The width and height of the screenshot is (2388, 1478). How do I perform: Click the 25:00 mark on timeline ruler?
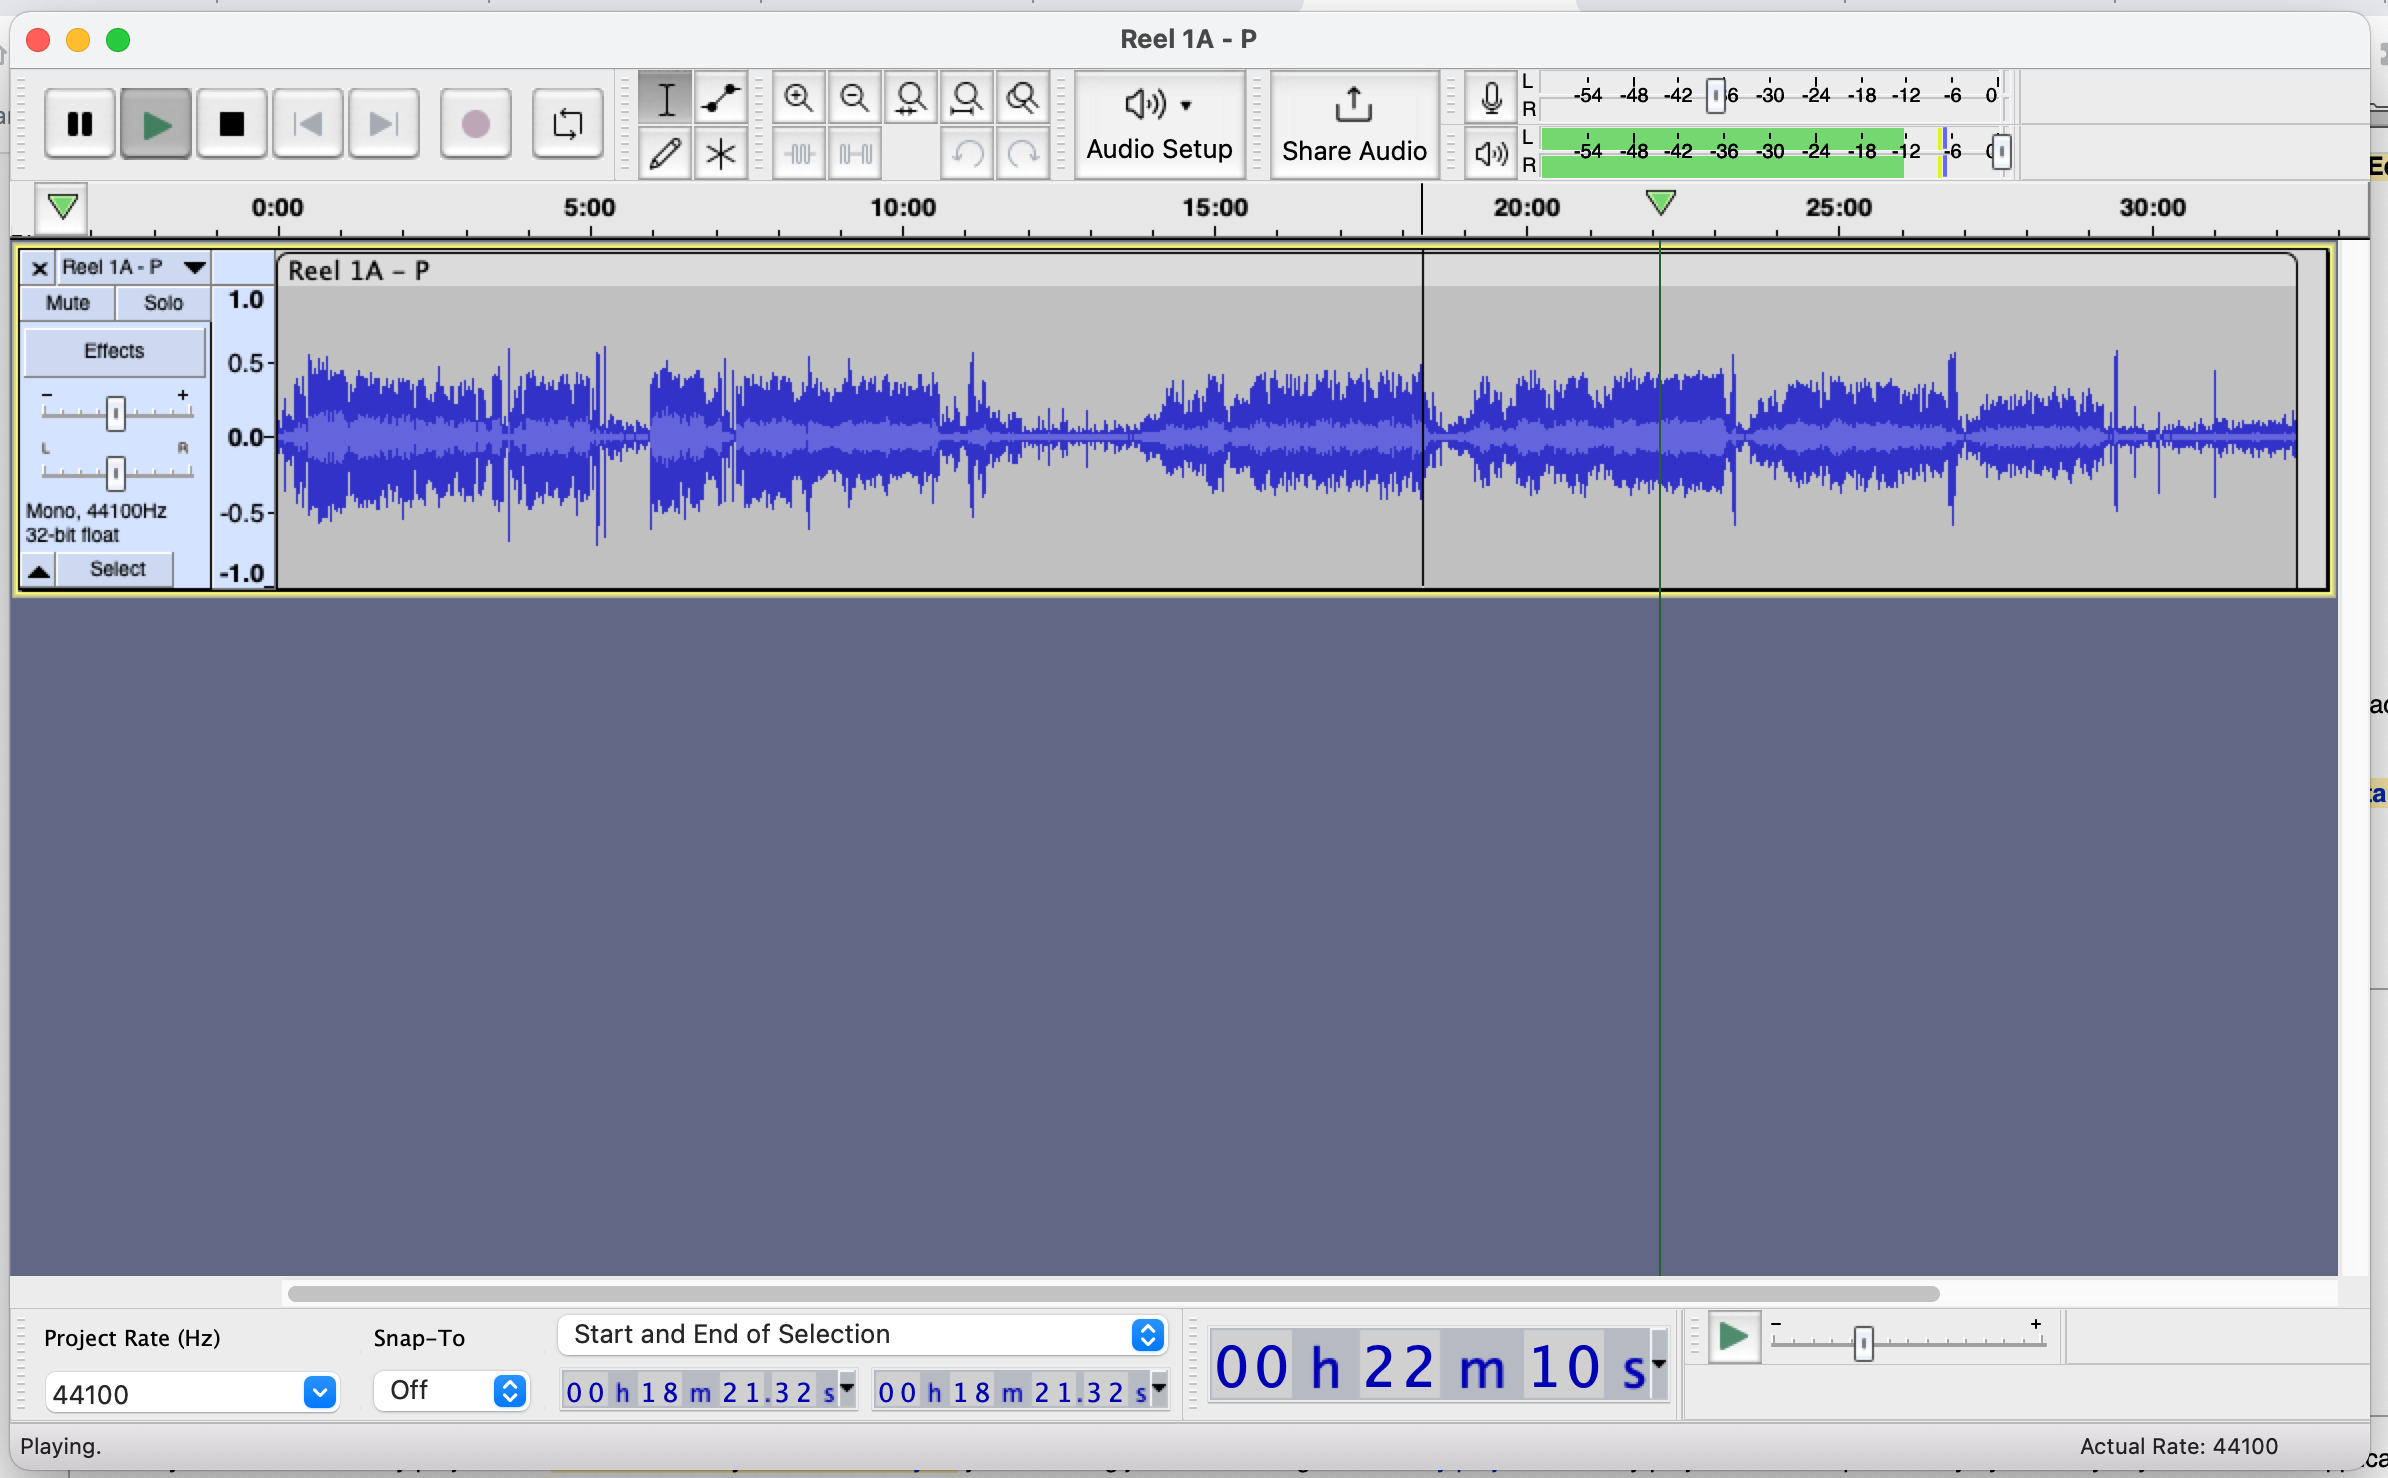click(x=1839, y=208)
